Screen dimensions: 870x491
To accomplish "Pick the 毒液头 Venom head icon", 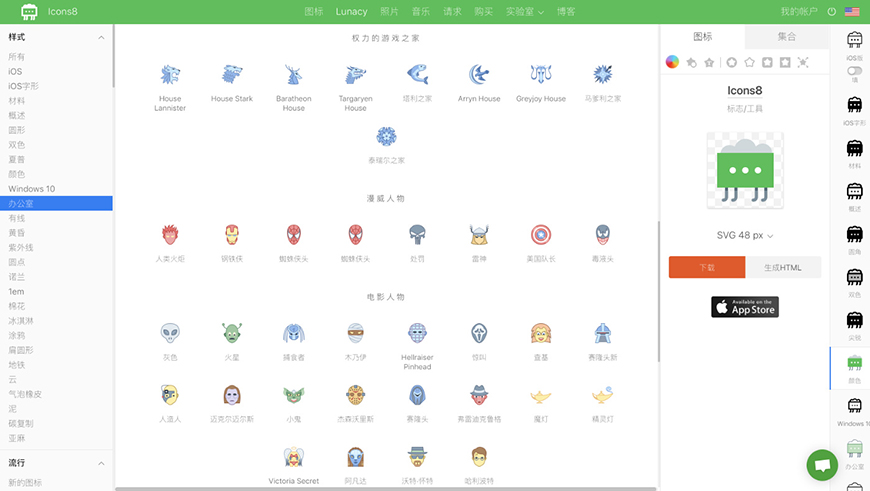I will point(603,235).
